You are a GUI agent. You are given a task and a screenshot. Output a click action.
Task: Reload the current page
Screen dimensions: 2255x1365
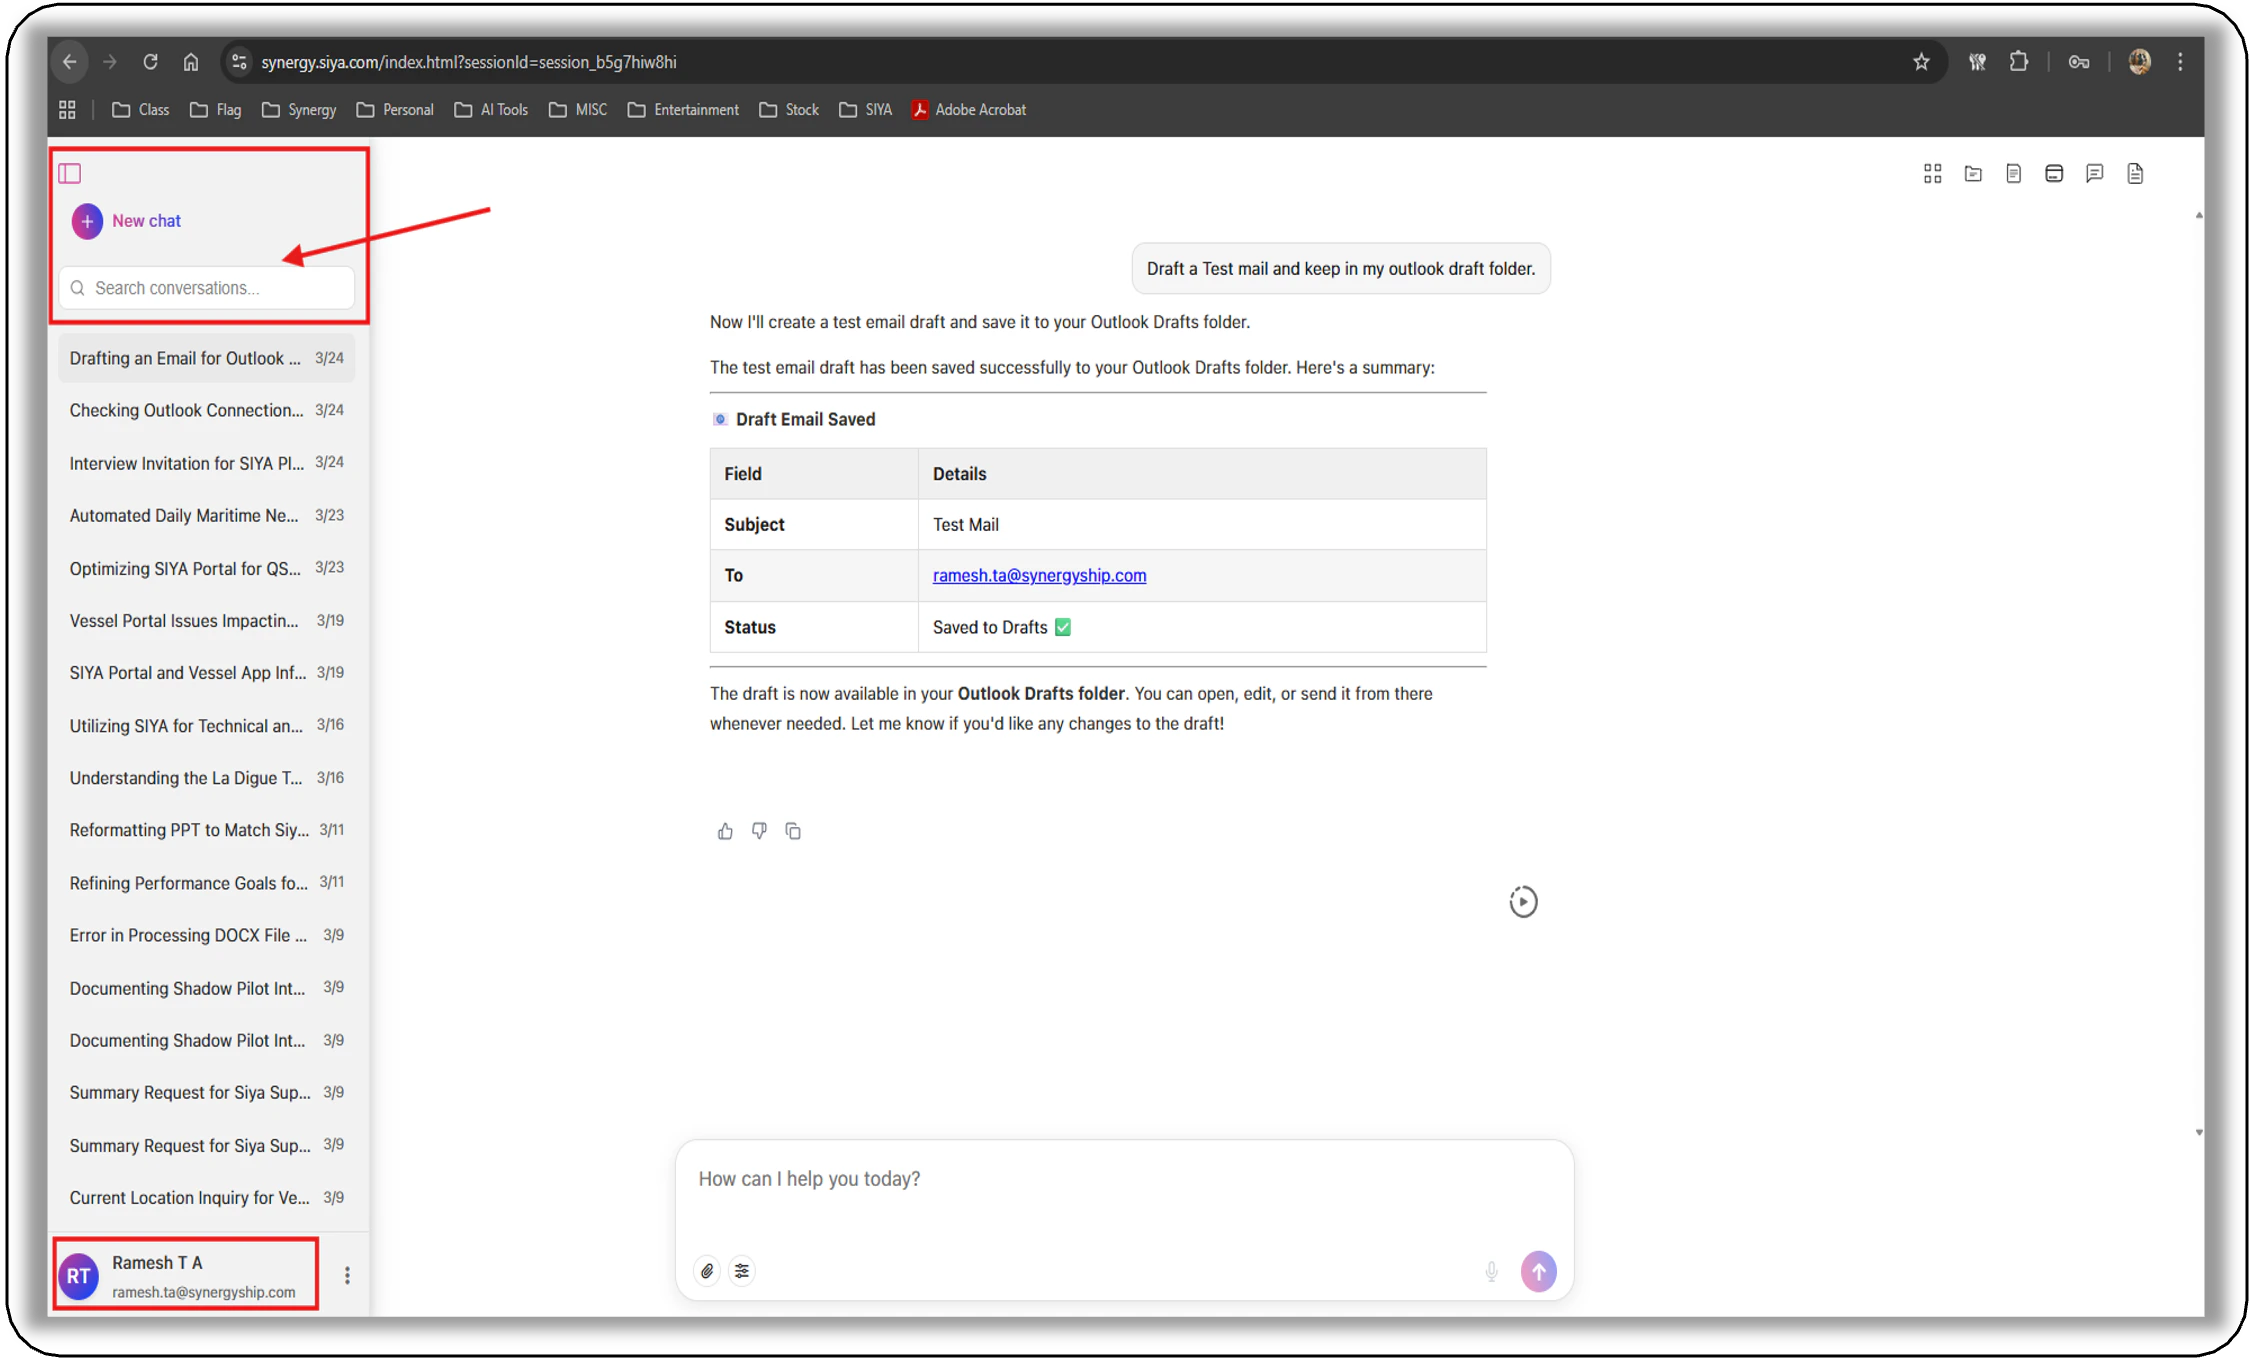[x=150, y=62]
